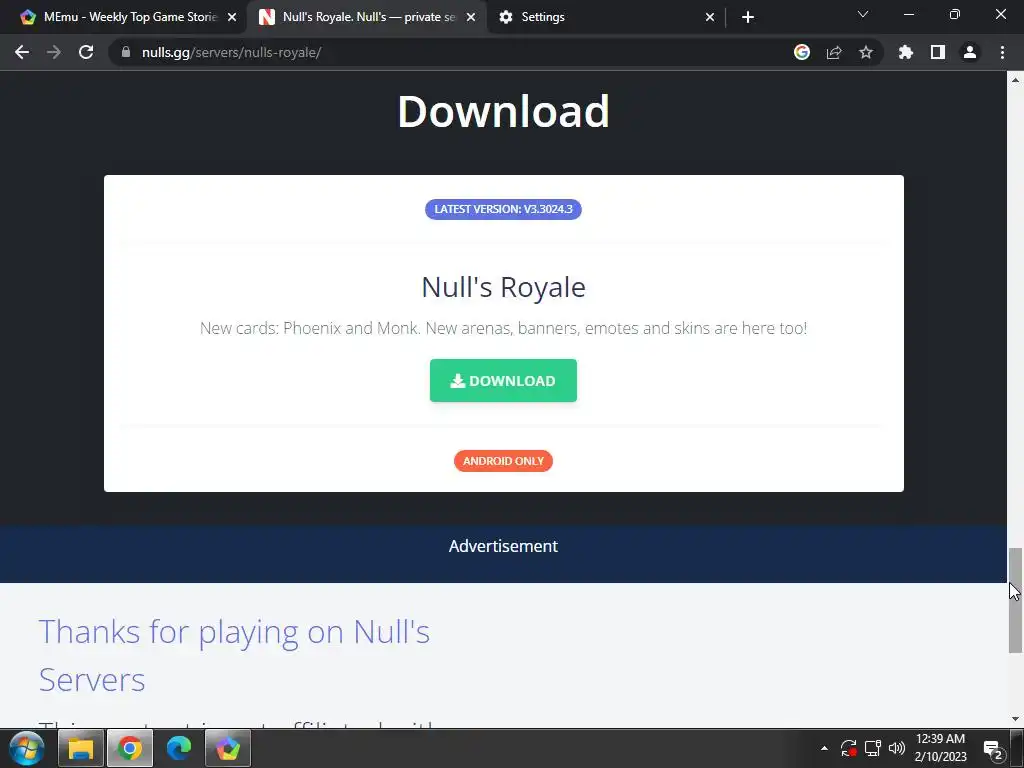Click the New cards Phoenix and Monk description
This screenshot has height=768, width=1024.
coord(503,328)
